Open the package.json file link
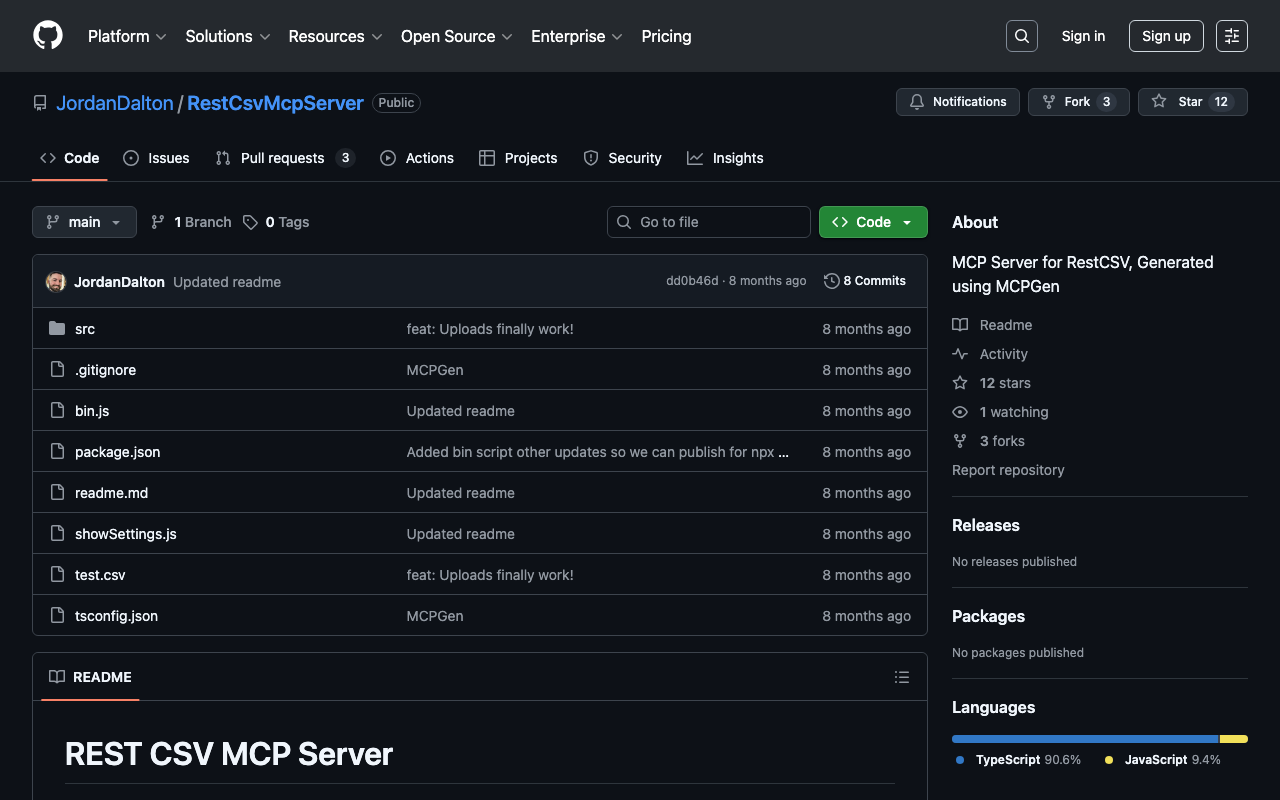1280x800 pixels. 118,452
